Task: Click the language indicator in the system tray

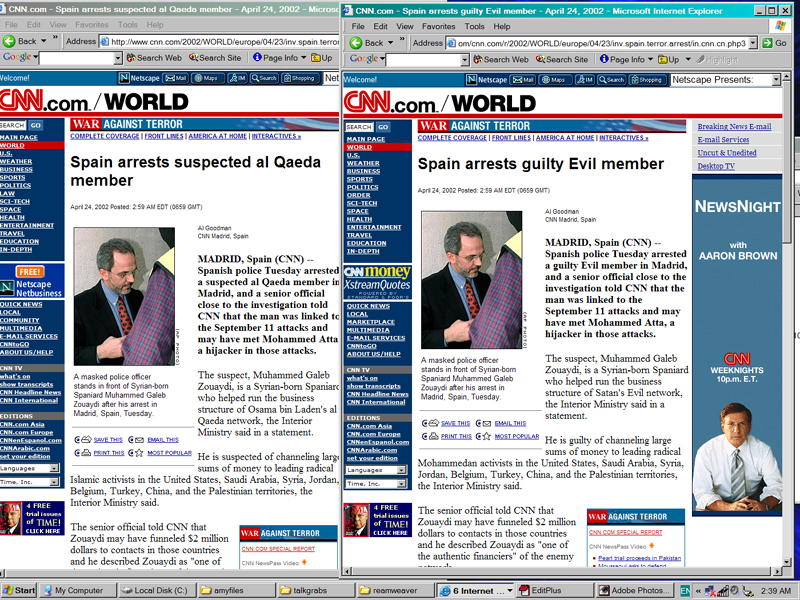Action: [x=685, y=591]
